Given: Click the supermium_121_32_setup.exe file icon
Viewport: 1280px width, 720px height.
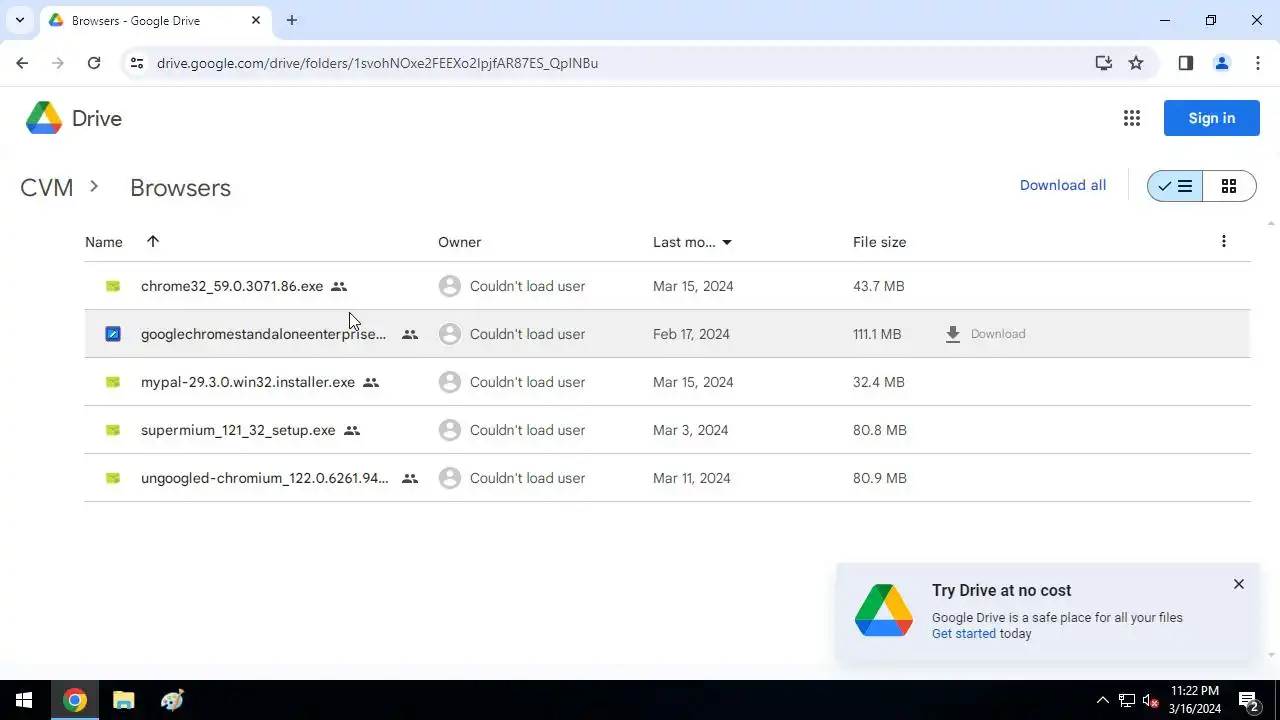Looking at the screenshot, I should [x=113, y=430].
